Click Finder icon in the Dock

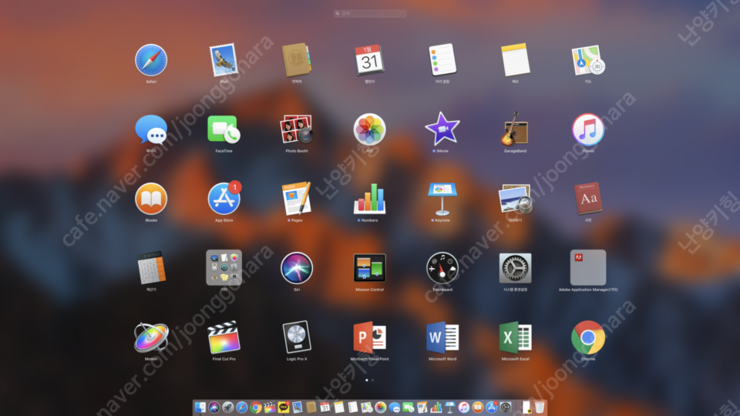tap(201, 408)
